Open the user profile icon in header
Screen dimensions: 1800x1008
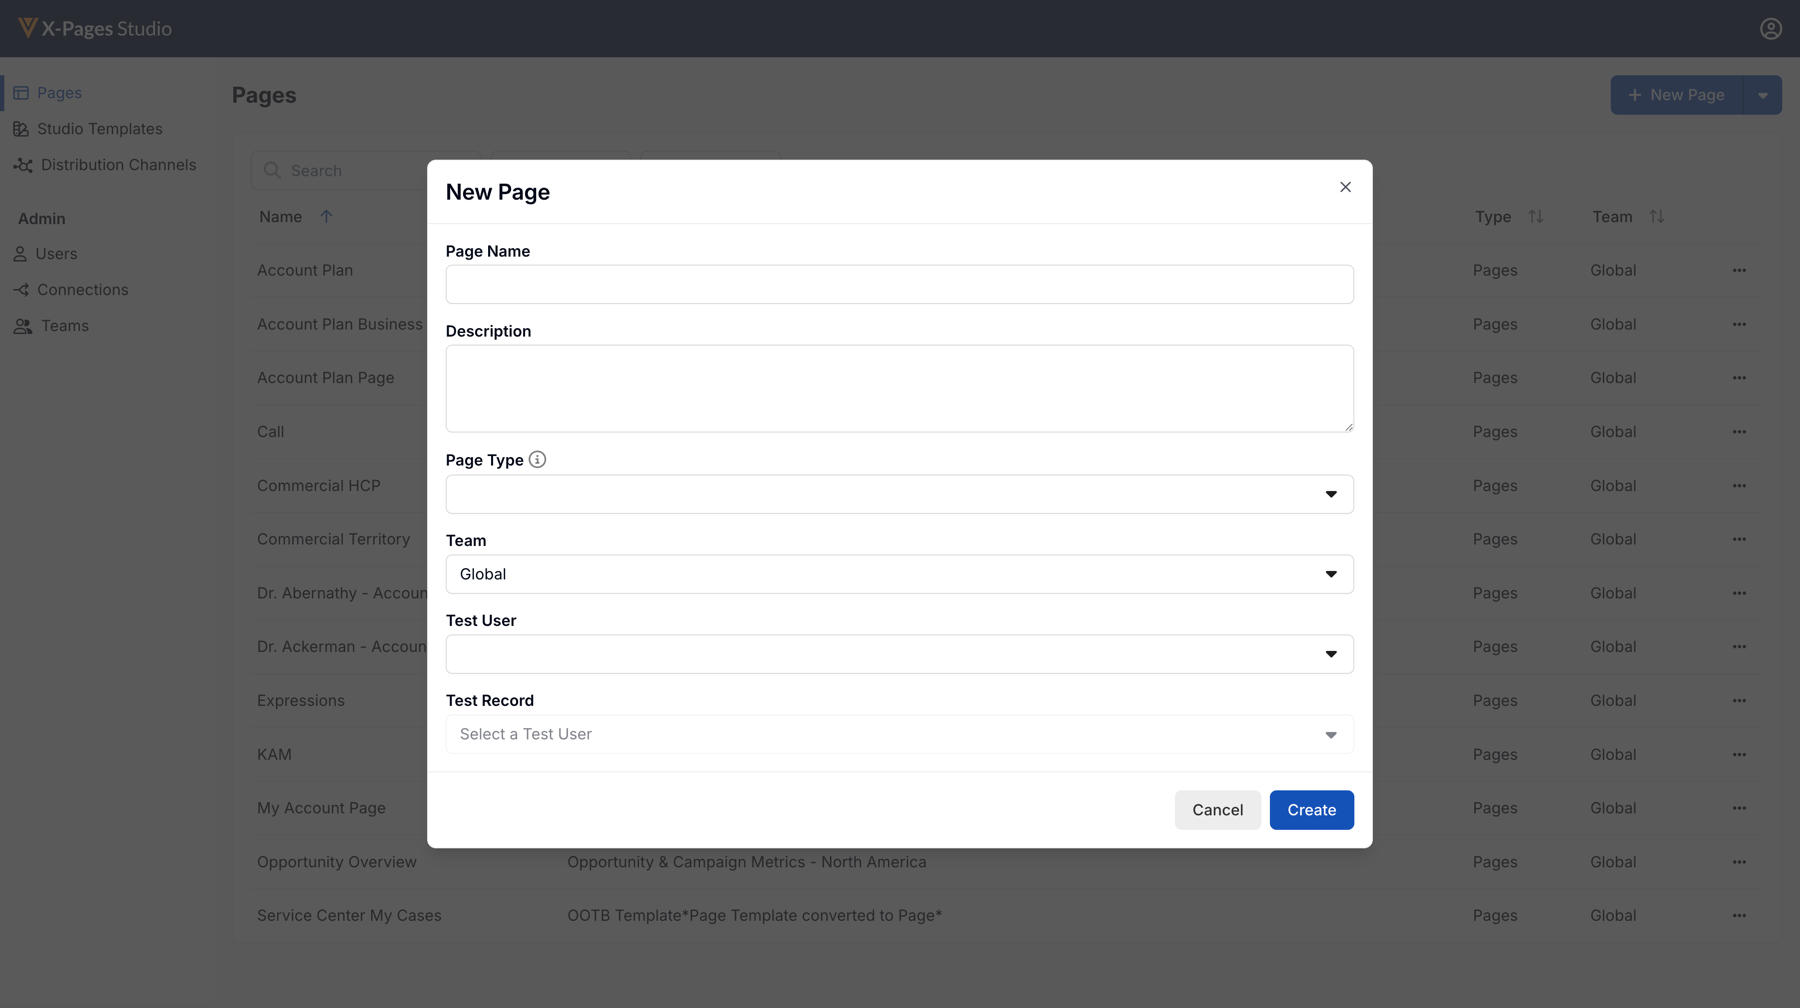click(1771, 29)
